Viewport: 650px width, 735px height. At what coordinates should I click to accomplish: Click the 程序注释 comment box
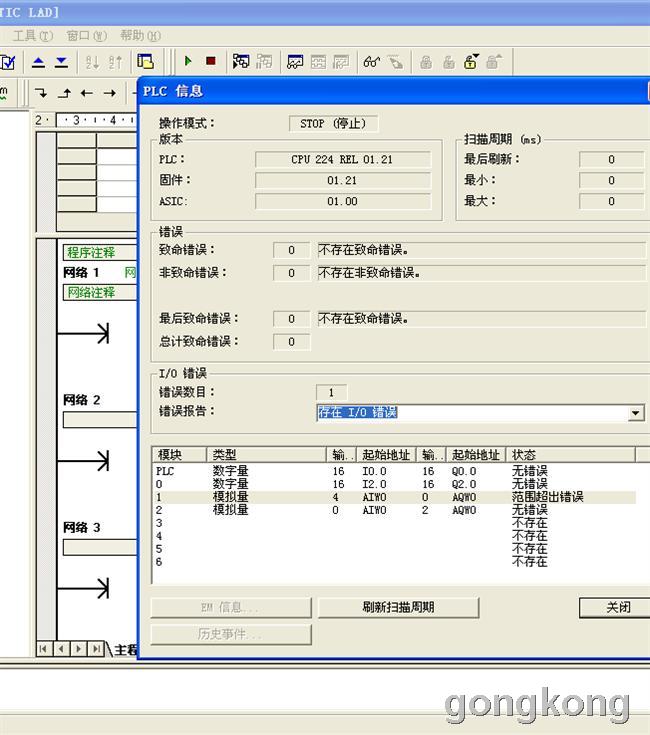pyautogui.click(x=100, y=253)
